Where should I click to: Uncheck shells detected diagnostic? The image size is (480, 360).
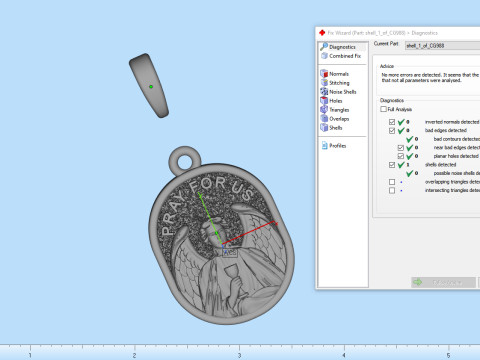point(392,165)
